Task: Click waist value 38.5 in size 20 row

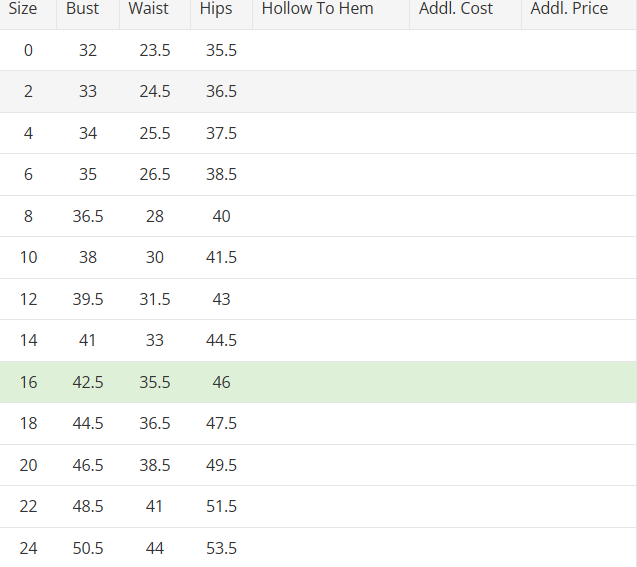Action: click(x=155, y=465)
